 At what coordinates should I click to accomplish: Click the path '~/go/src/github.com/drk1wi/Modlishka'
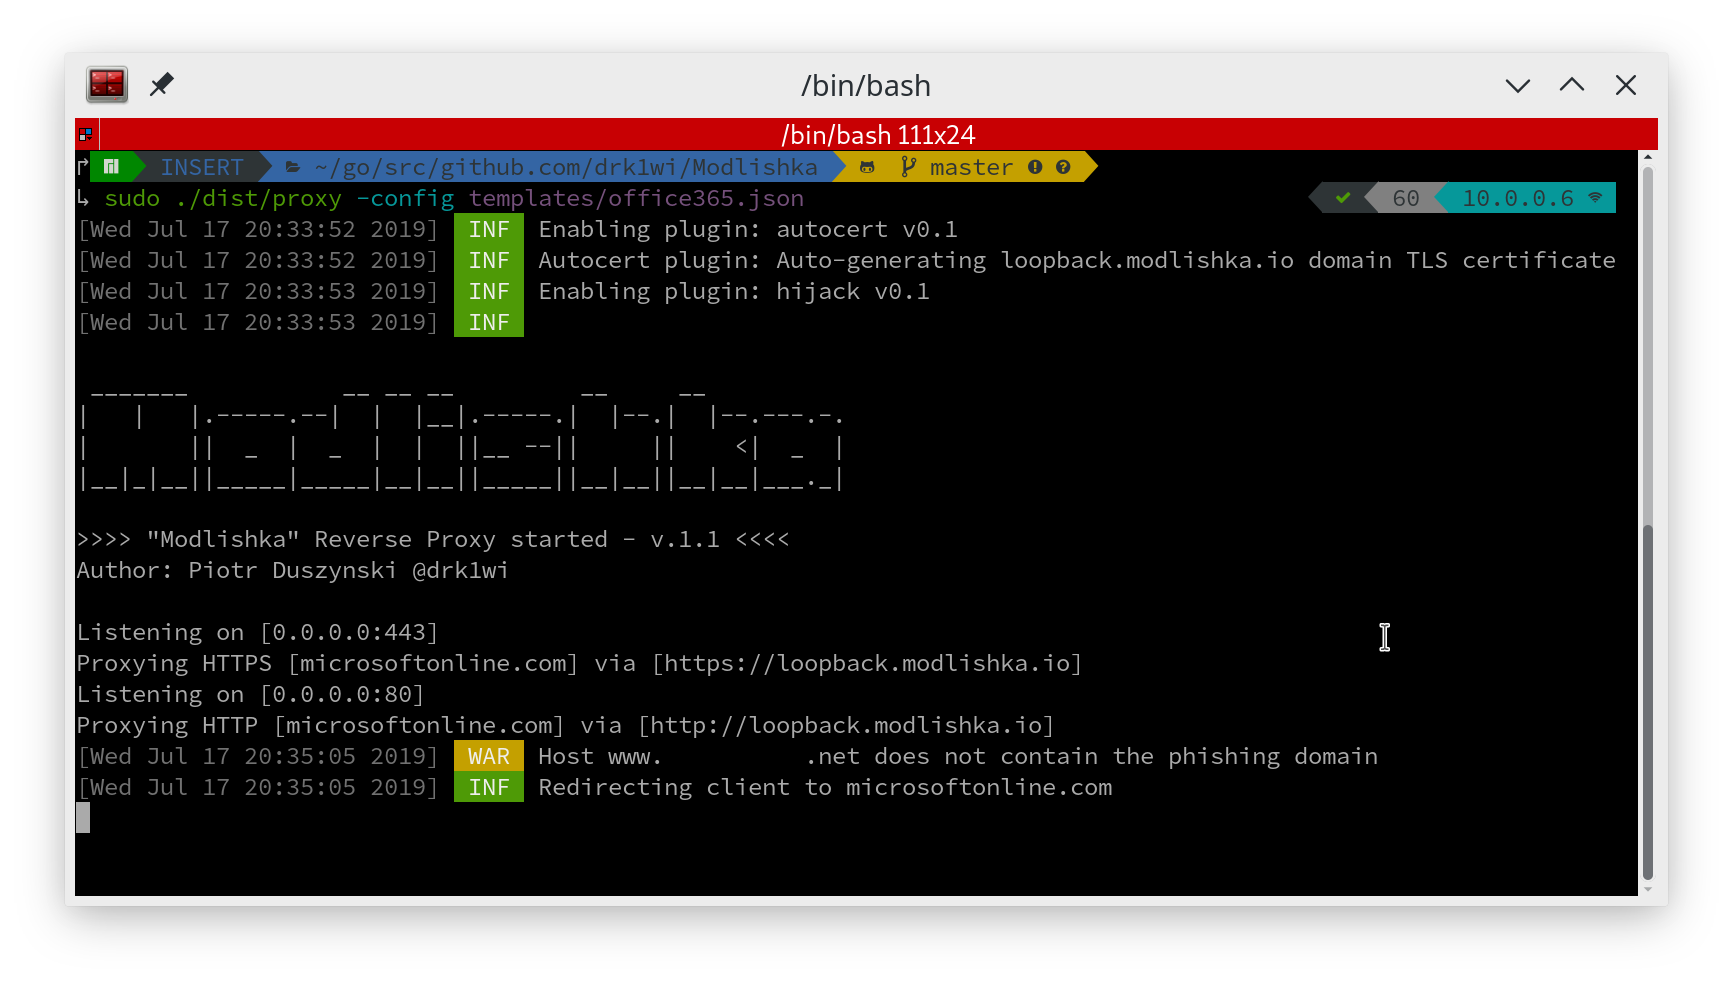pos(566,167)
